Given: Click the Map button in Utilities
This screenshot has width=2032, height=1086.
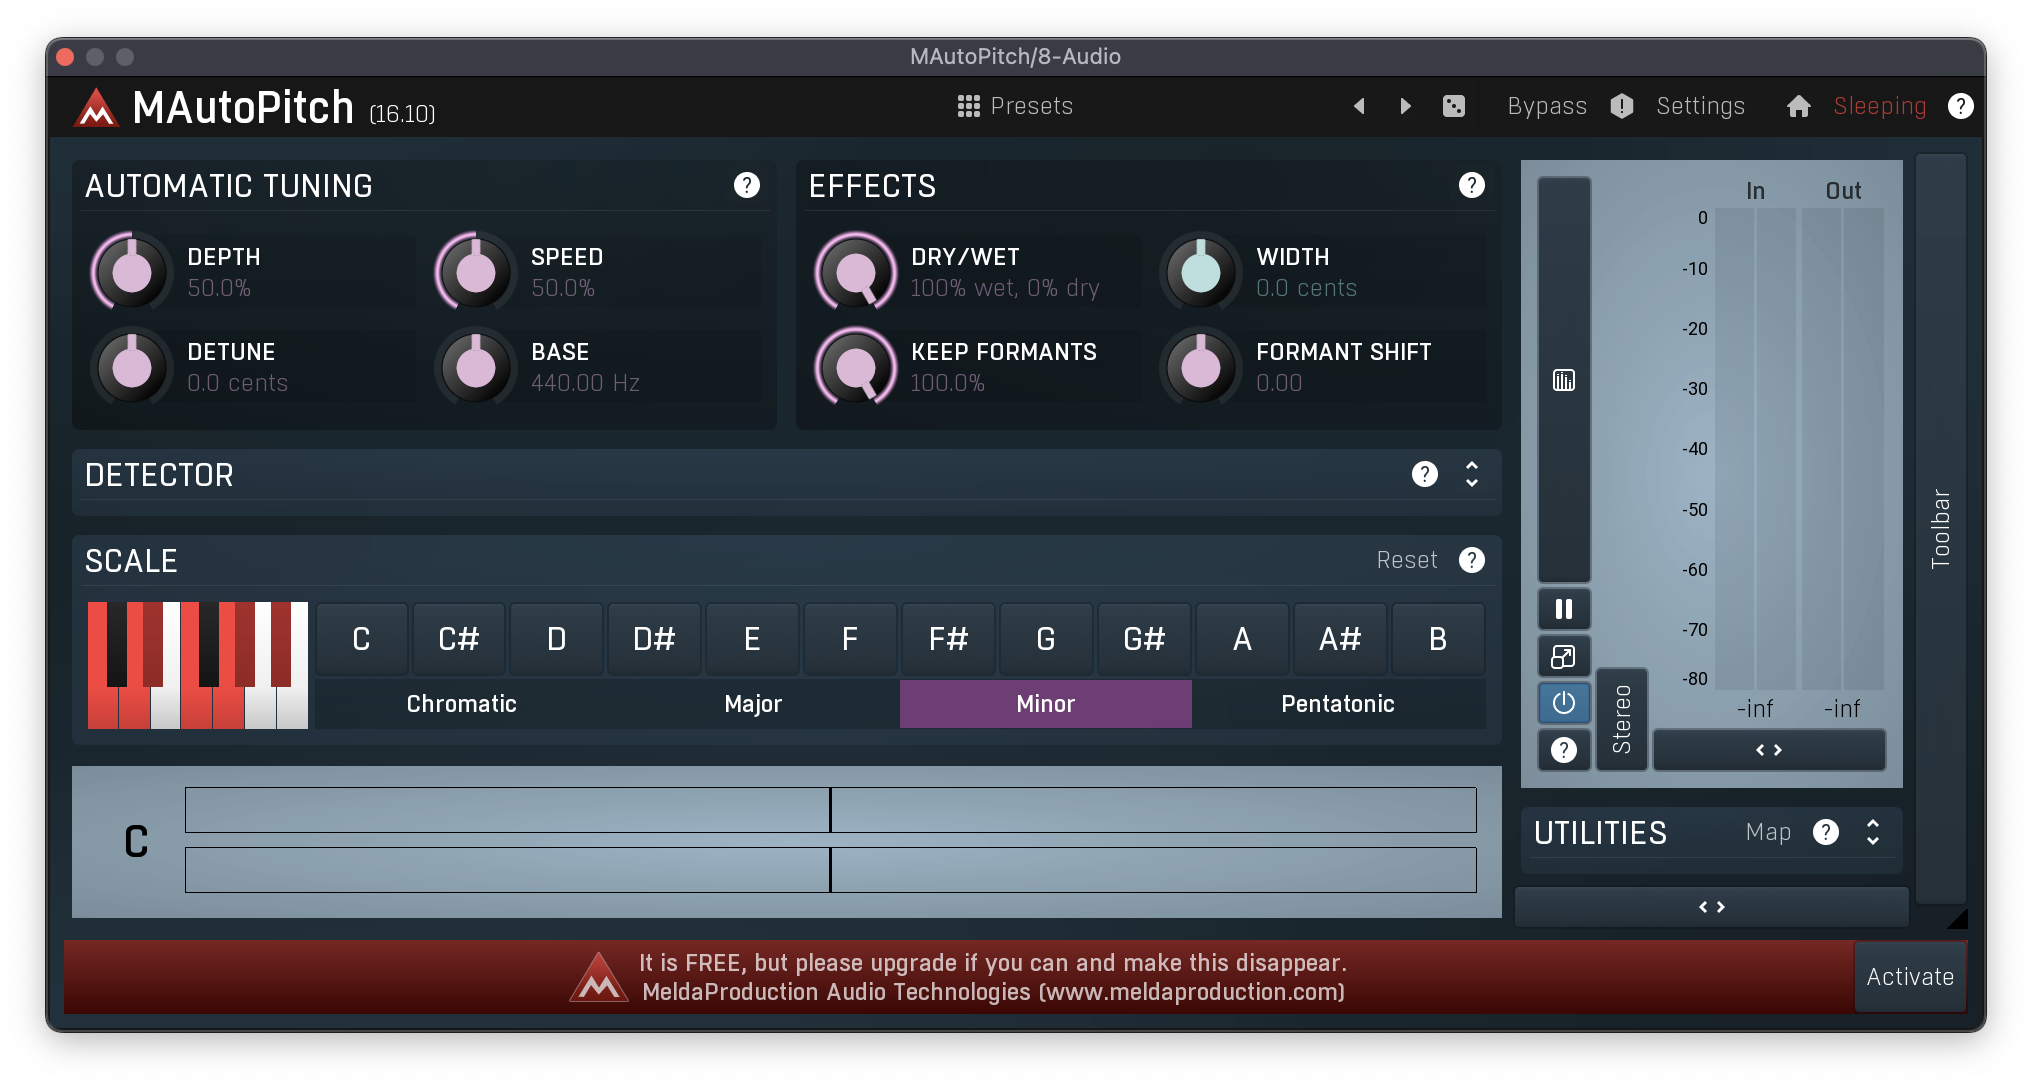Looking at the screenshot, I should (x=1768, y=832).
